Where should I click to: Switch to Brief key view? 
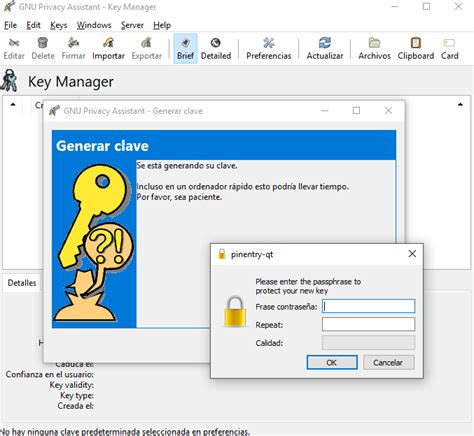click(x=185, y=49)
